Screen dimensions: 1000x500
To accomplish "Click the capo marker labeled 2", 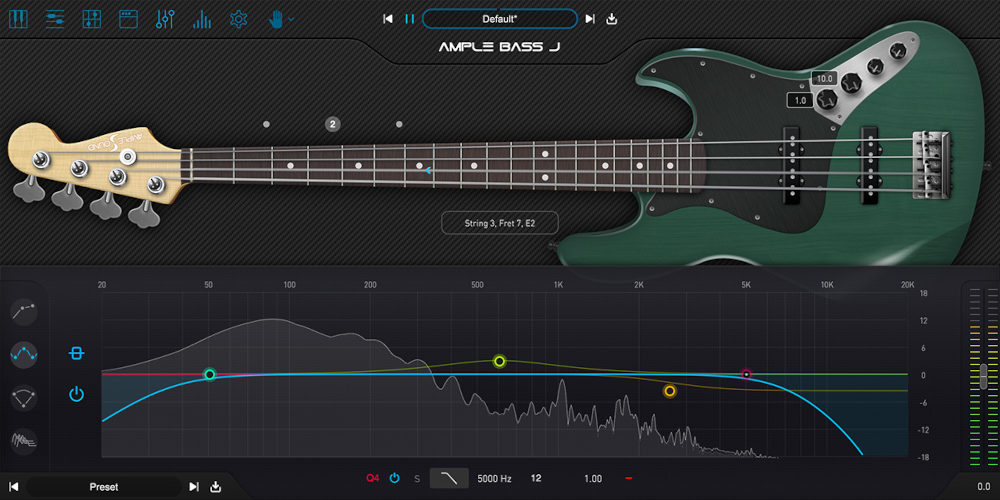I will (x=332, y=124).
